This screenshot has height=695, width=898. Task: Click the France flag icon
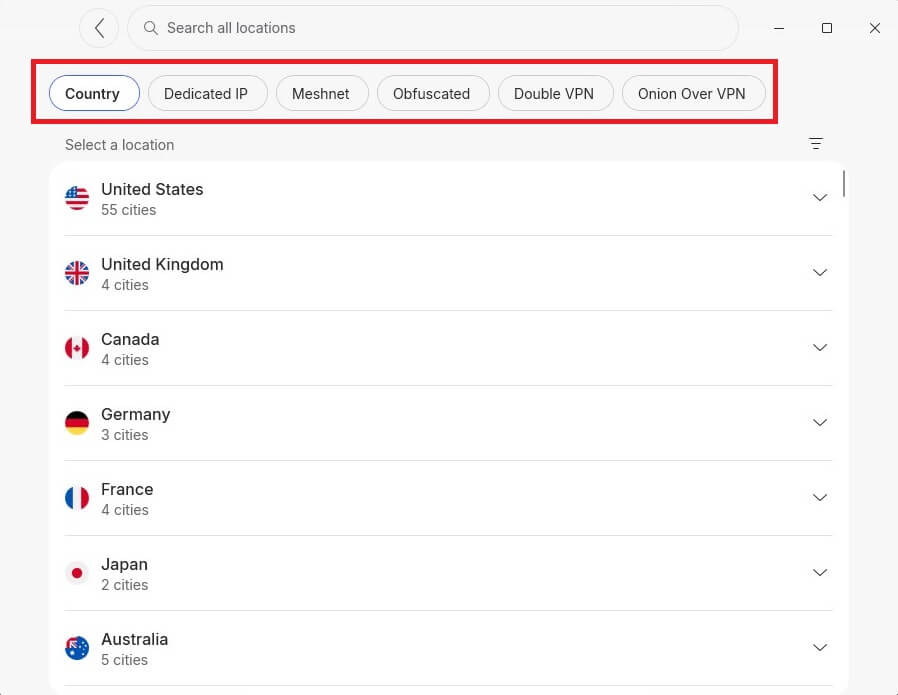coord(77,498)
